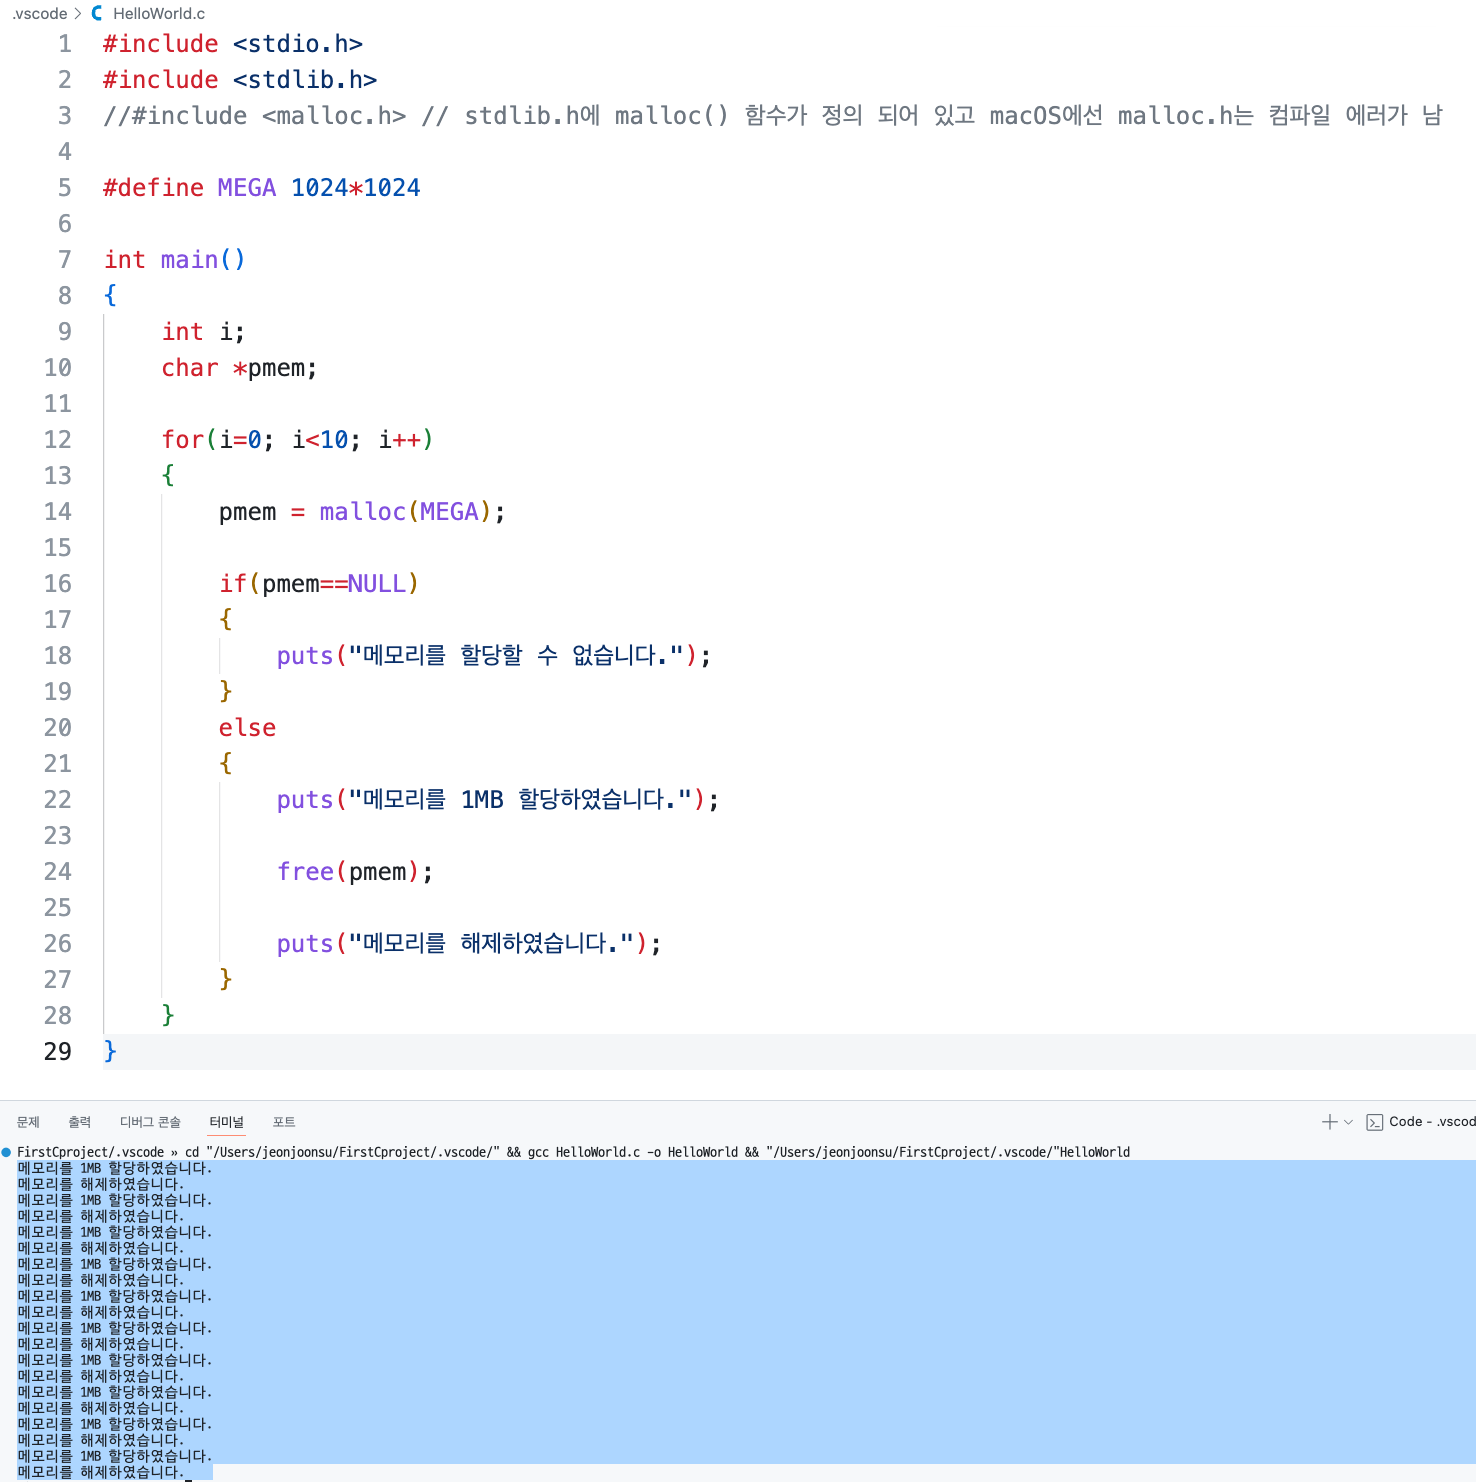The width and height of the screenshot is (1476, 1482).
Task: Click line number 7 in the gutter
Action: pos(65,260)
